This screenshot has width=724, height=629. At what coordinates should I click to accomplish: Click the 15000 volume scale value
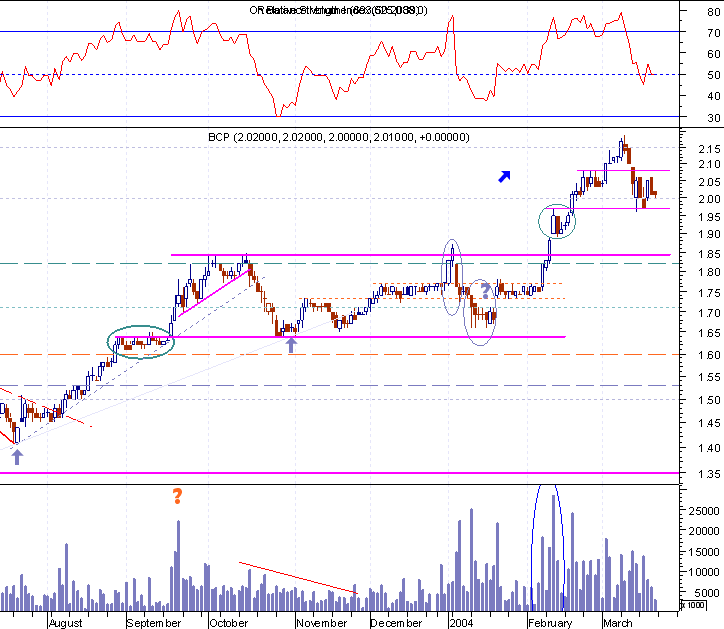[x=704, y=552]
